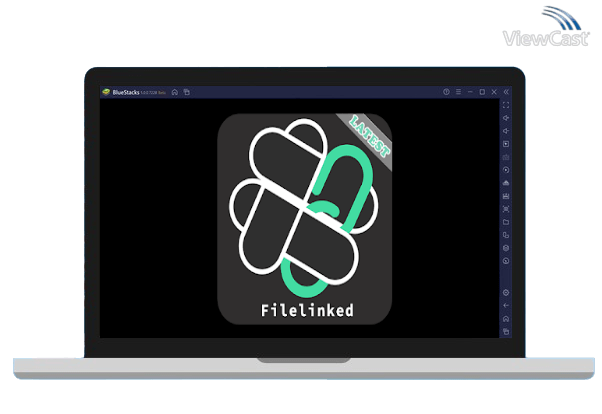Viewport: 602px width, 414px height.
Task: Click the install APK icon in sidebar
Action: click(506, 196)
